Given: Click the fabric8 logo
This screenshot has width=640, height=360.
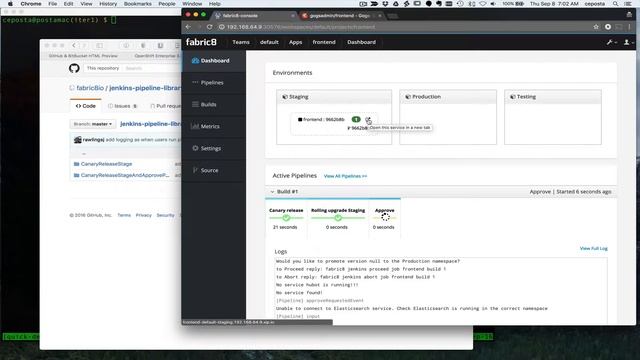Looking at the screenshot, I should (201, 42).
